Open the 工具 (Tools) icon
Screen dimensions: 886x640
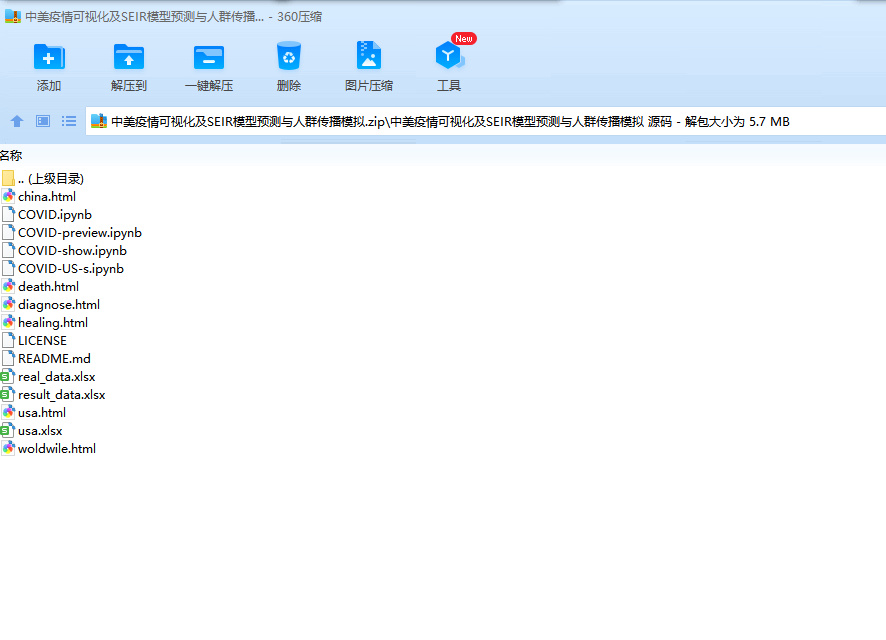[449, 56]
